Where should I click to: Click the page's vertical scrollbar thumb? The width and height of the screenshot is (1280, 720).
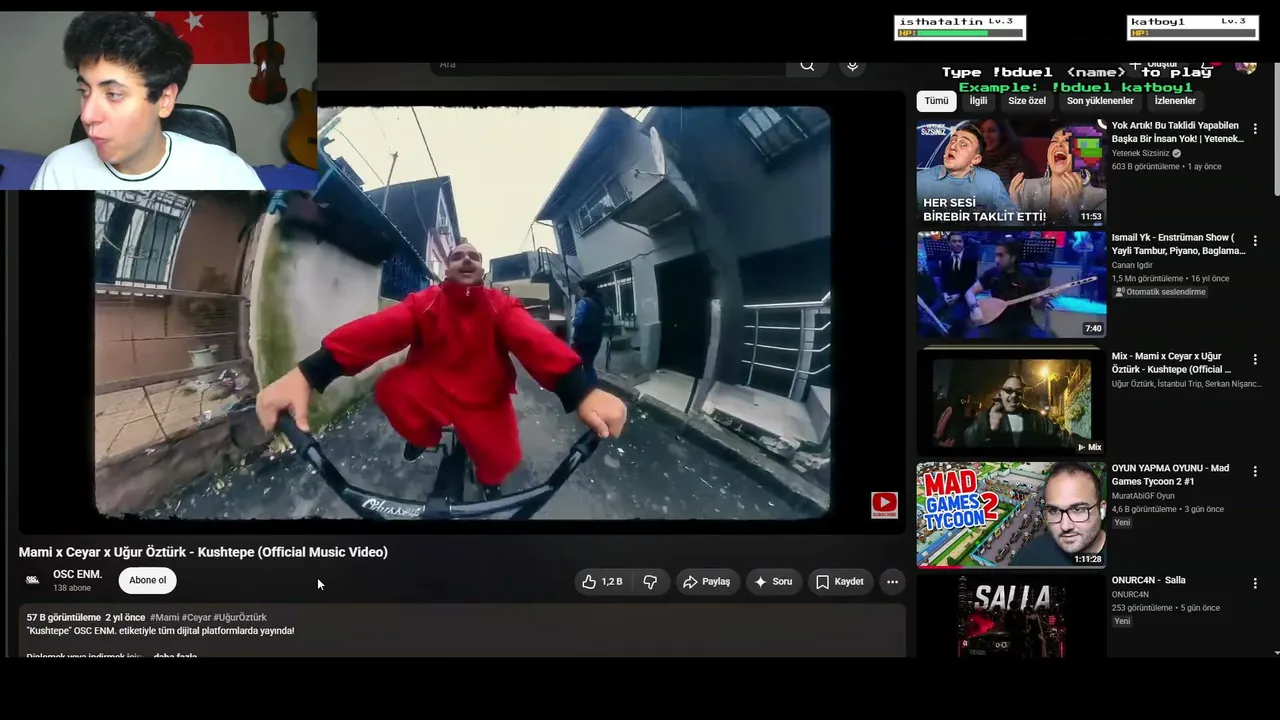[x=1275, y=132]
